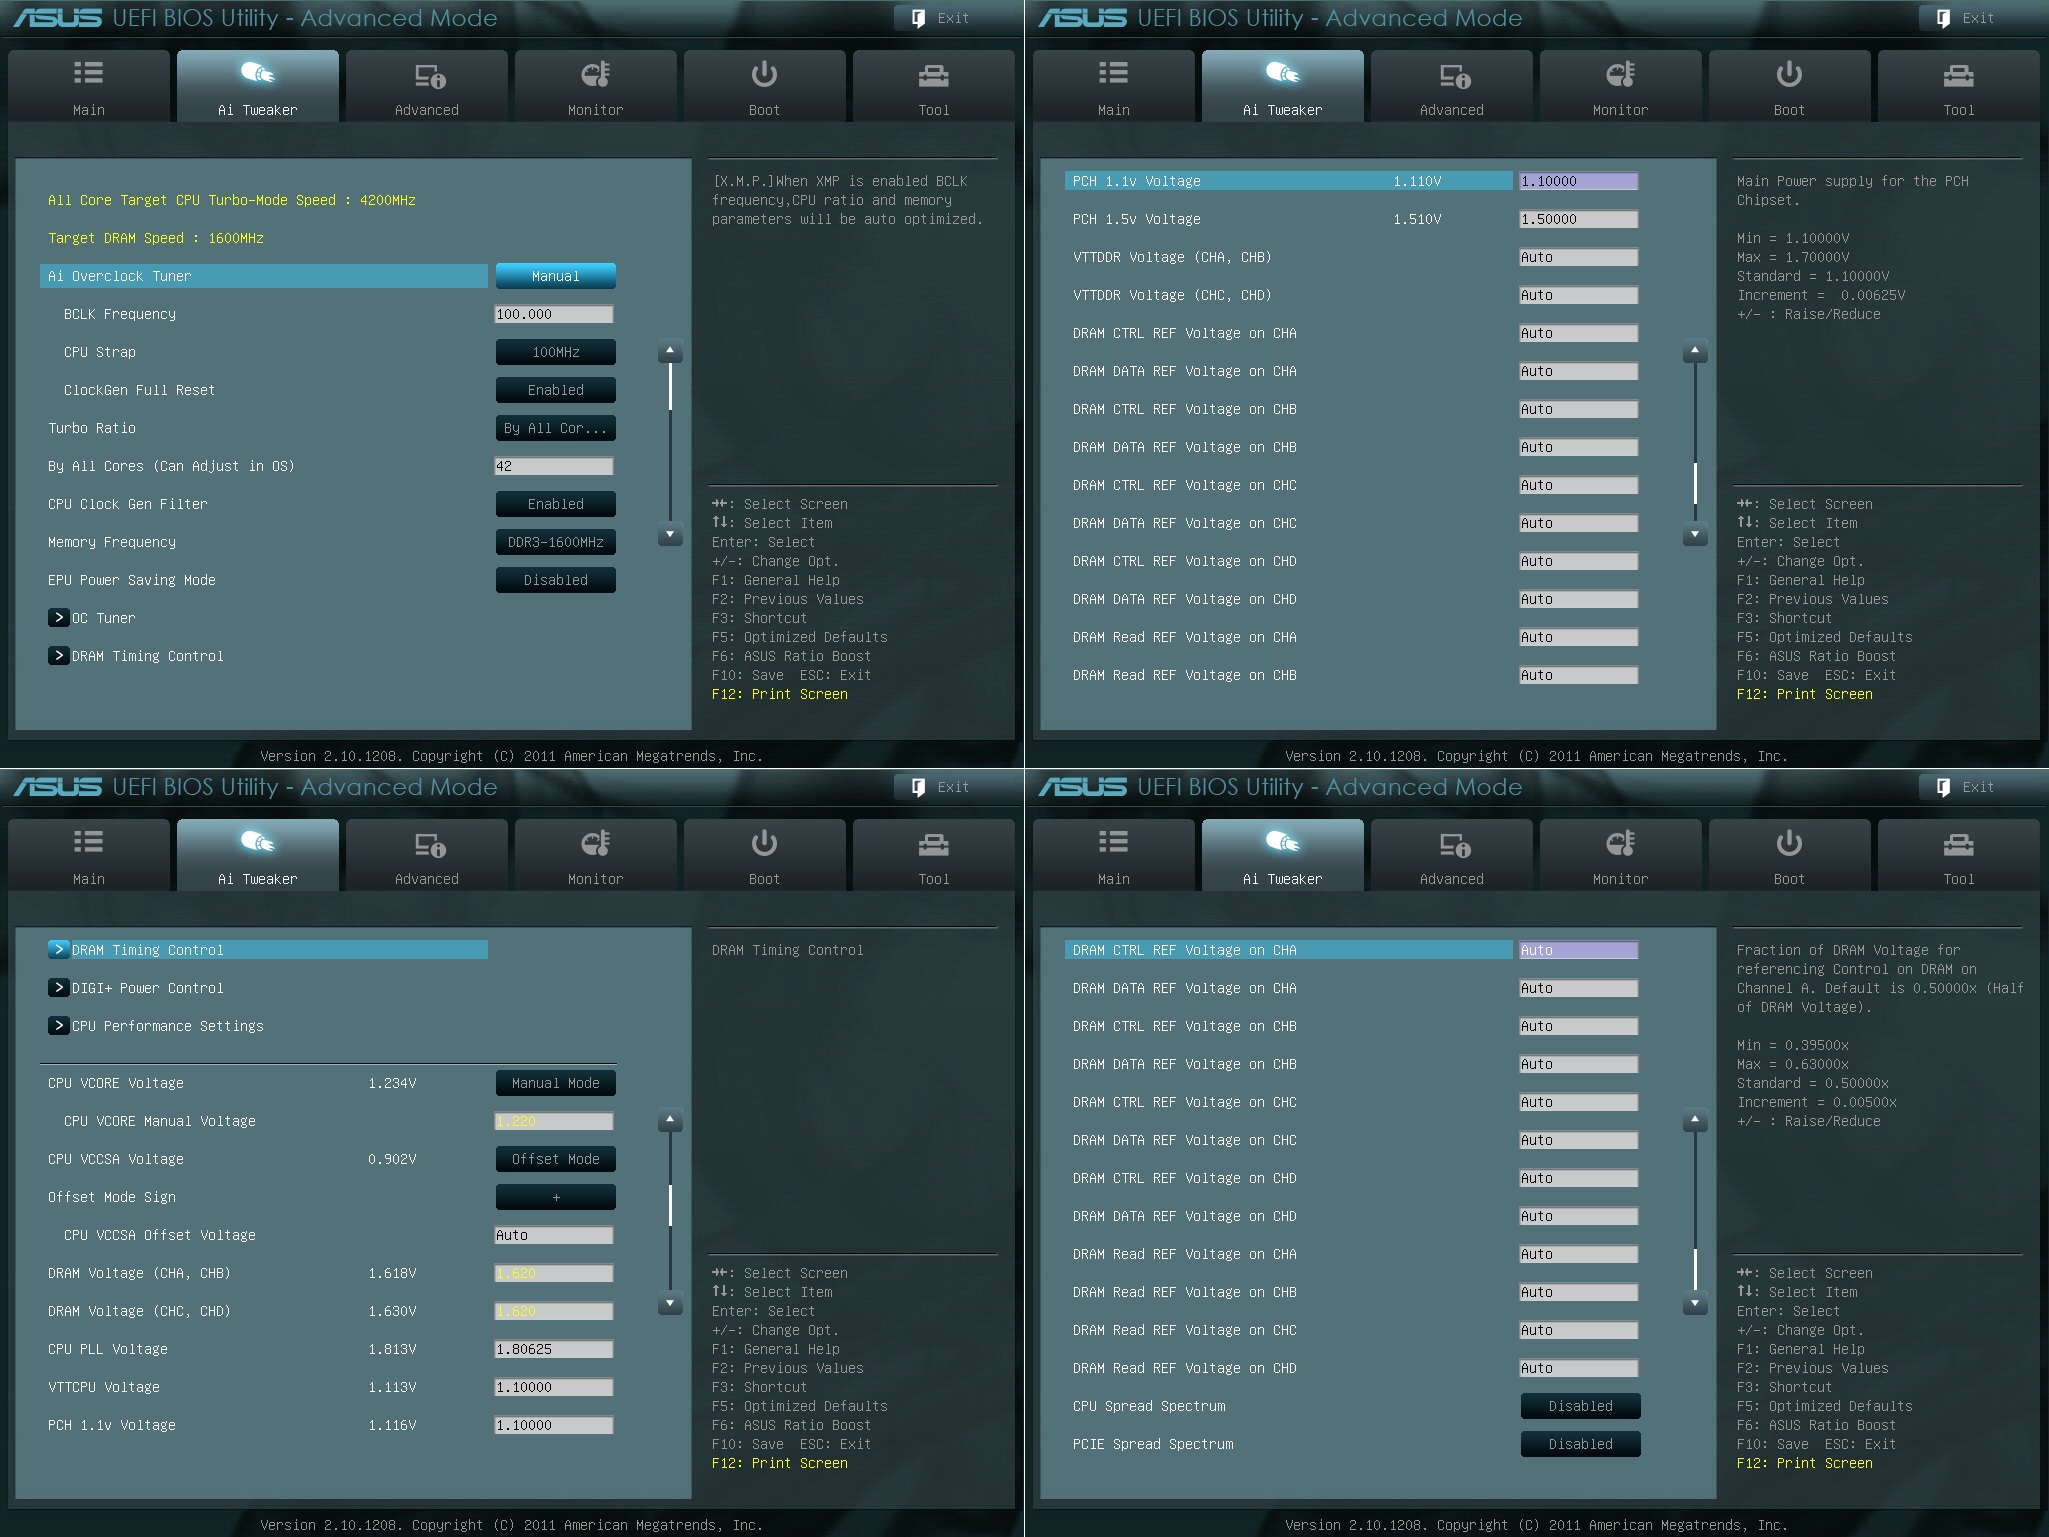Select the Ai Tweaker tab in the top-left panel
This screenshot has width=2049, height=1537.
point(258,87)
